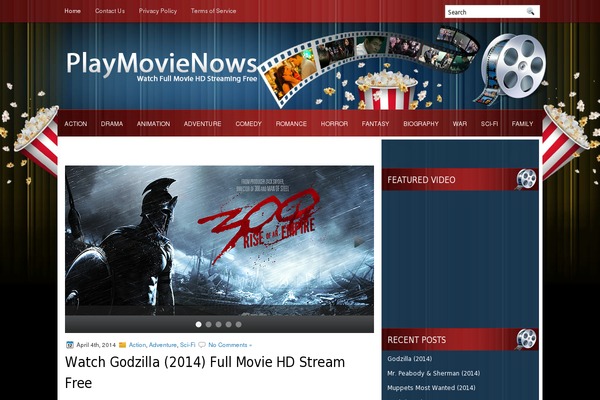Browse the Family category
600x400 pixels.
[522, 124]
